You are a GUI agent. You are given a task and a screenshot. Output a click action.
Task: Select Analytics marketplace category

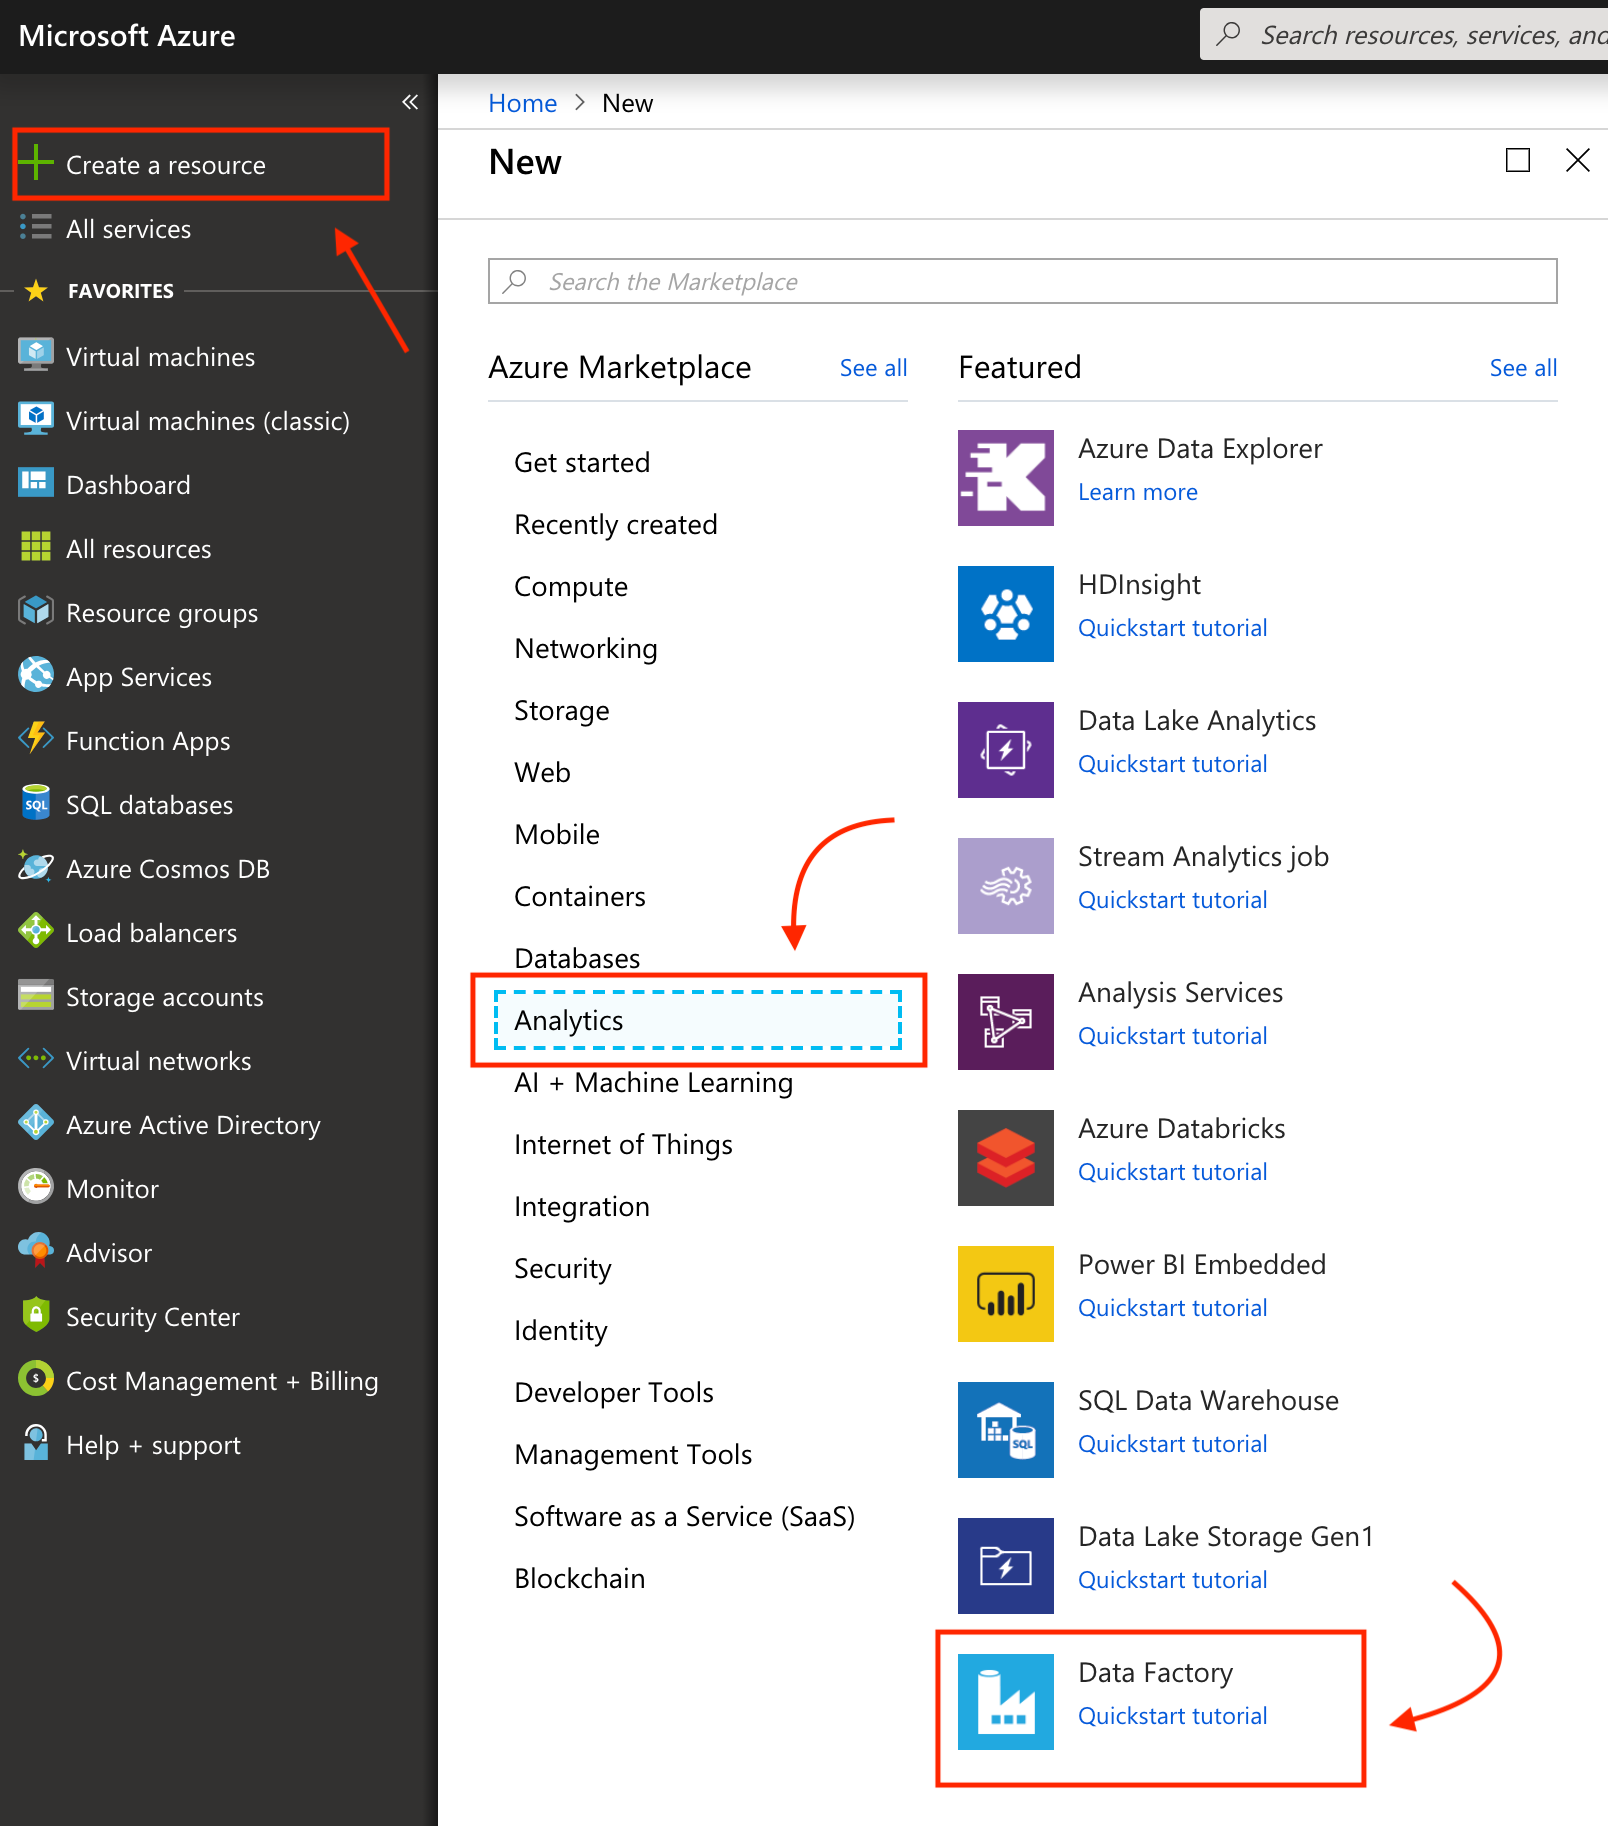698,1021
